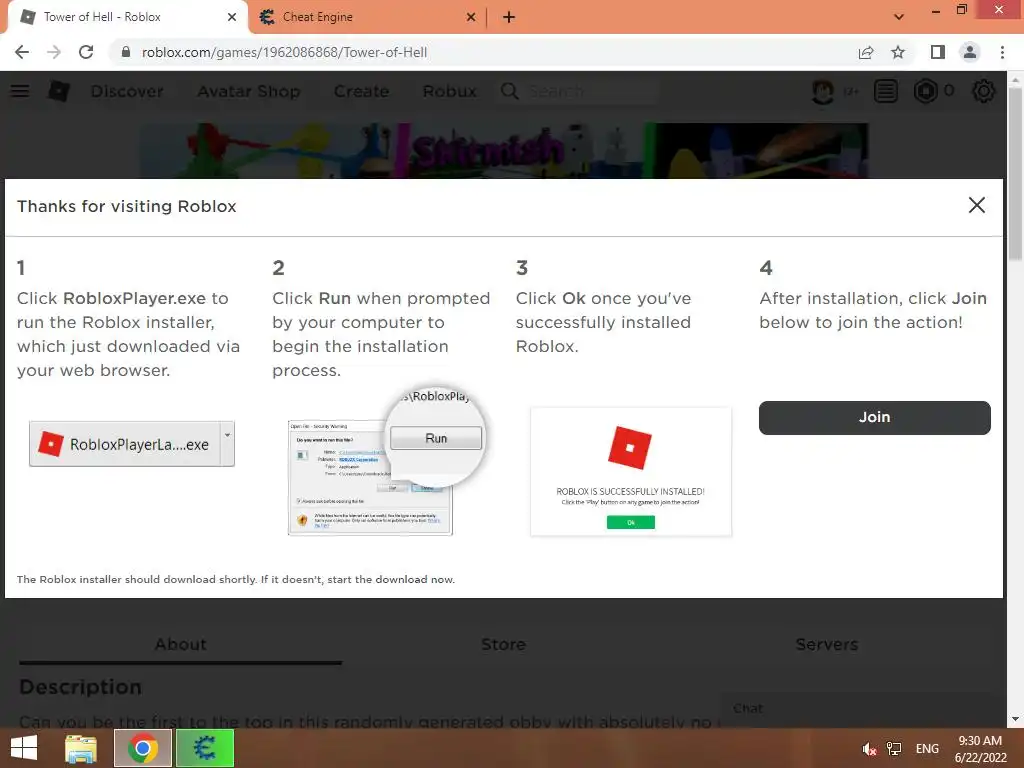Click the Roblox search magnifier icon
1024x768 pixels.
click(509, 91)
